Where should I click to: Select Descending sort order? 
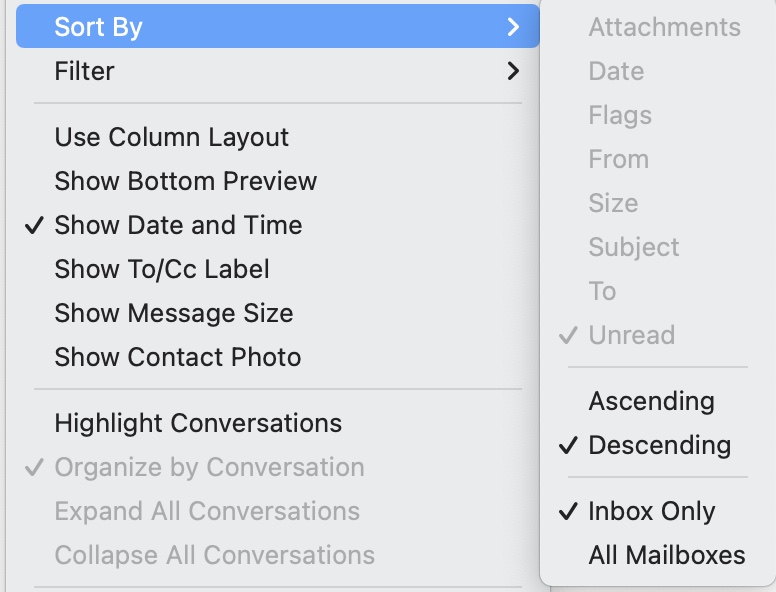659,445
